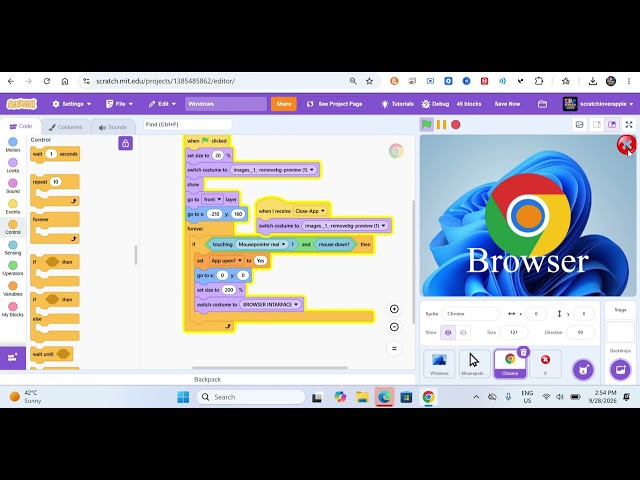Viewport: 640px width, 480px height.
Task: Click the Find (Ctrl+F) search box
Action: pyautogui.click(x=188, y=124)
